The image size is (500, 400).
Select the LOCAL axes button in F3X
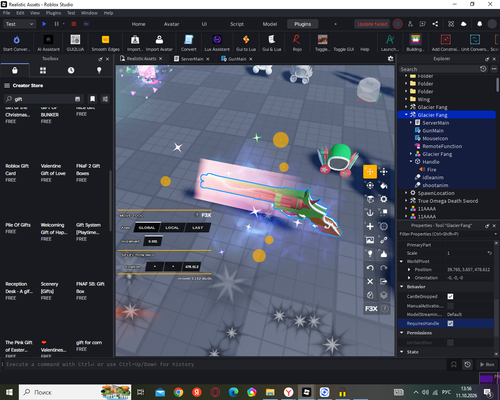tap(172, 228)
